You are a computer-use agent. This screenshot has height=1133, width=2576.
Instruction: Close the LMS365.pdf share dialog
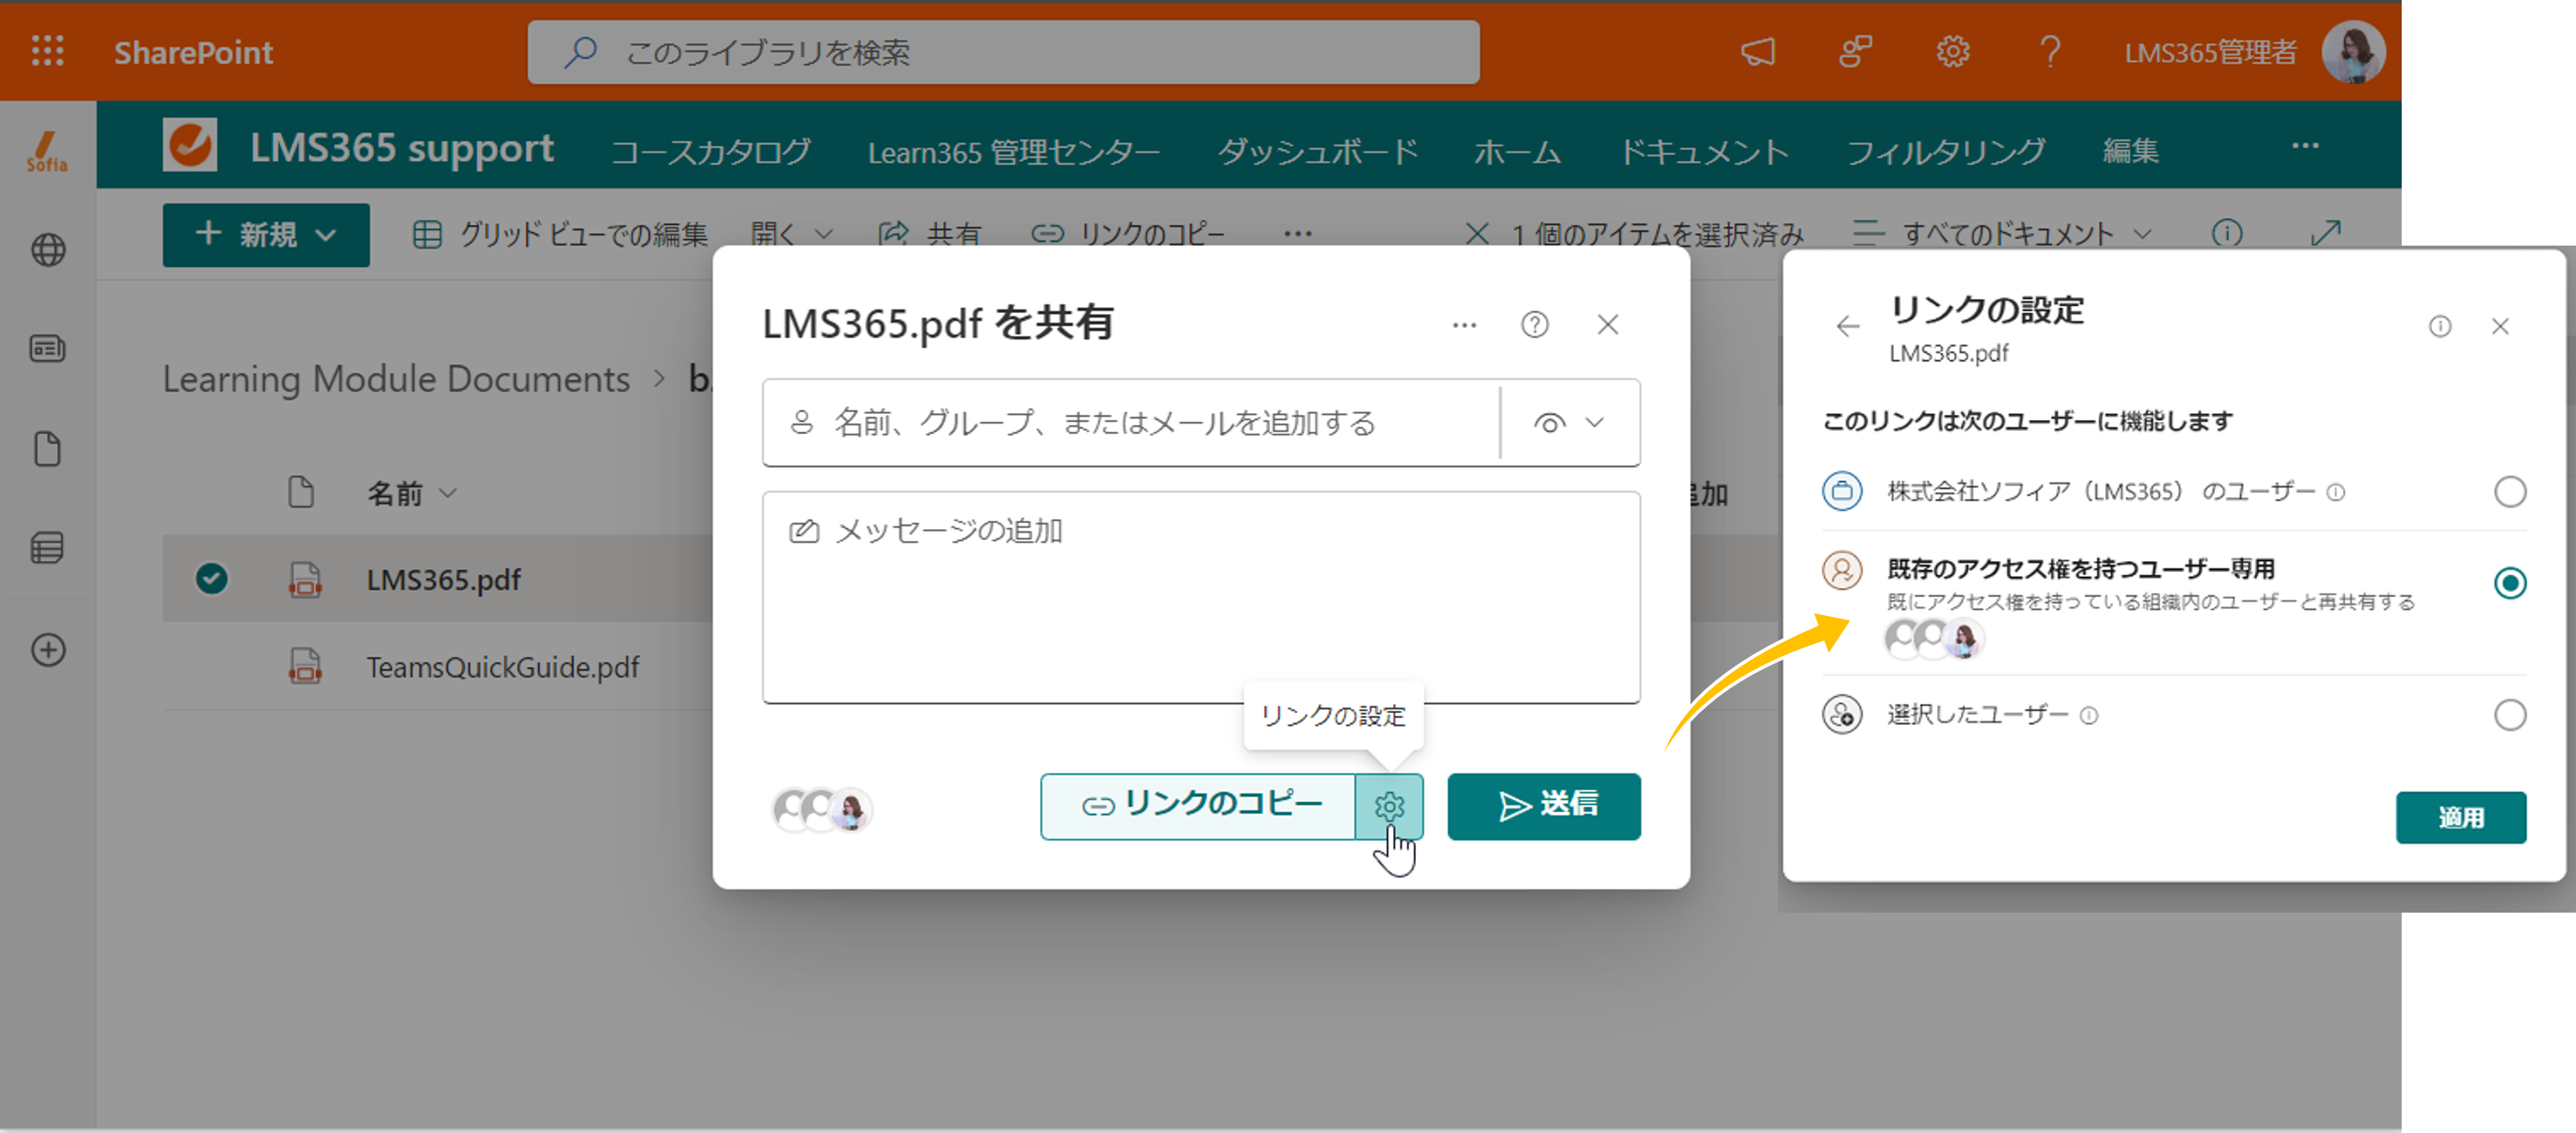1607,325
